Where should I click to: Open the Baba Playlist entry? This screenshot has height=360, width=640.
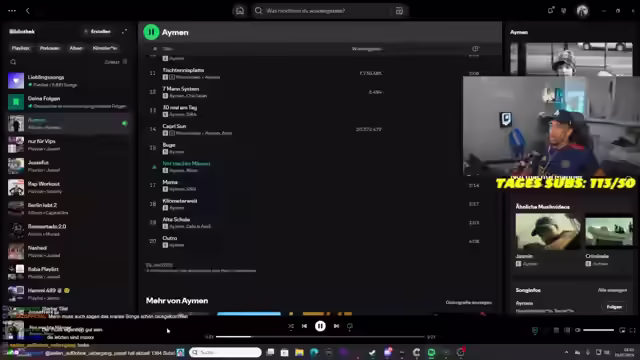69,273
